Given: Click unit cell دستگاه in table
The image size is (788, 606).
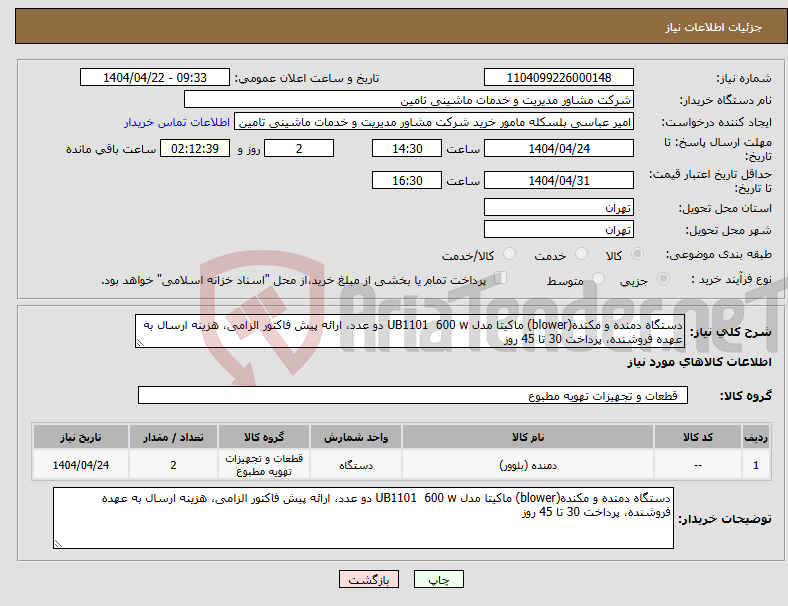Looking at the screenshot, I should click(x=356, y=465).
